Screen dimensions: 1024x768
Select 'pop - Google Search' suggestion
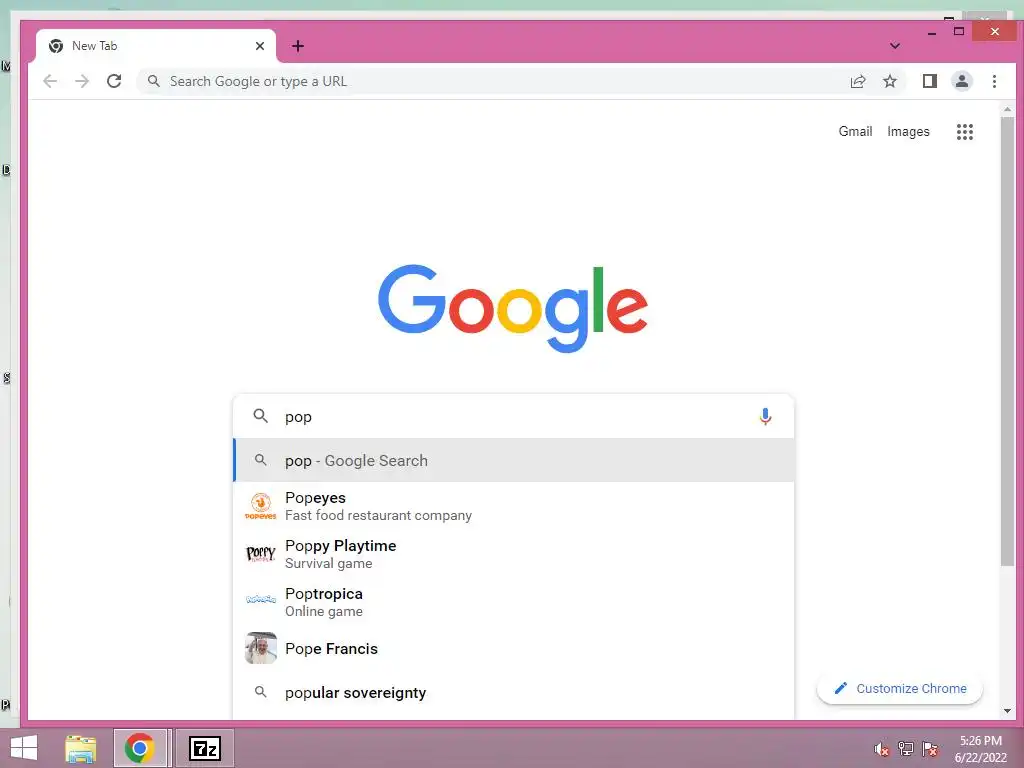pyautogui.click(x=513, y=460)
